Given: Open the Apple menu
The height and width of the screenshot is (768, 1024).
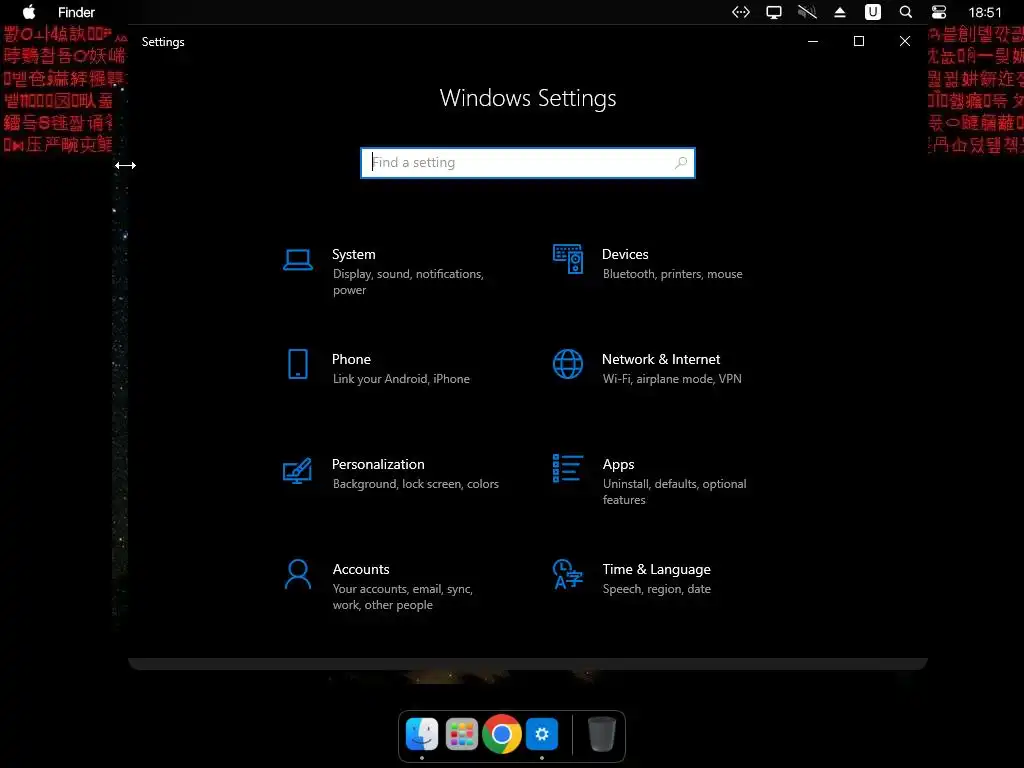Looking at the screenshot, I should (x=29, y=12).
